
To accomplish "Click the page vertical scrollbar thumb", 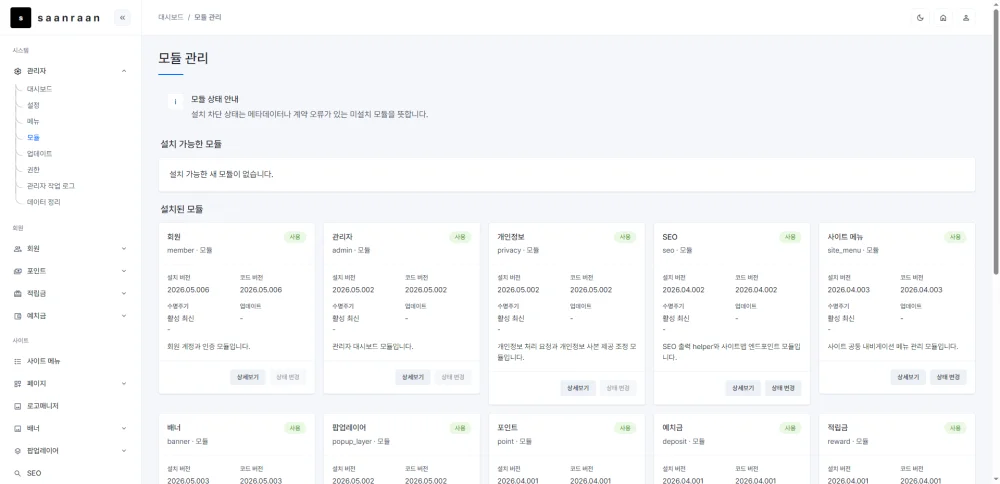I will pyautogui.click(x=996, y=143).
